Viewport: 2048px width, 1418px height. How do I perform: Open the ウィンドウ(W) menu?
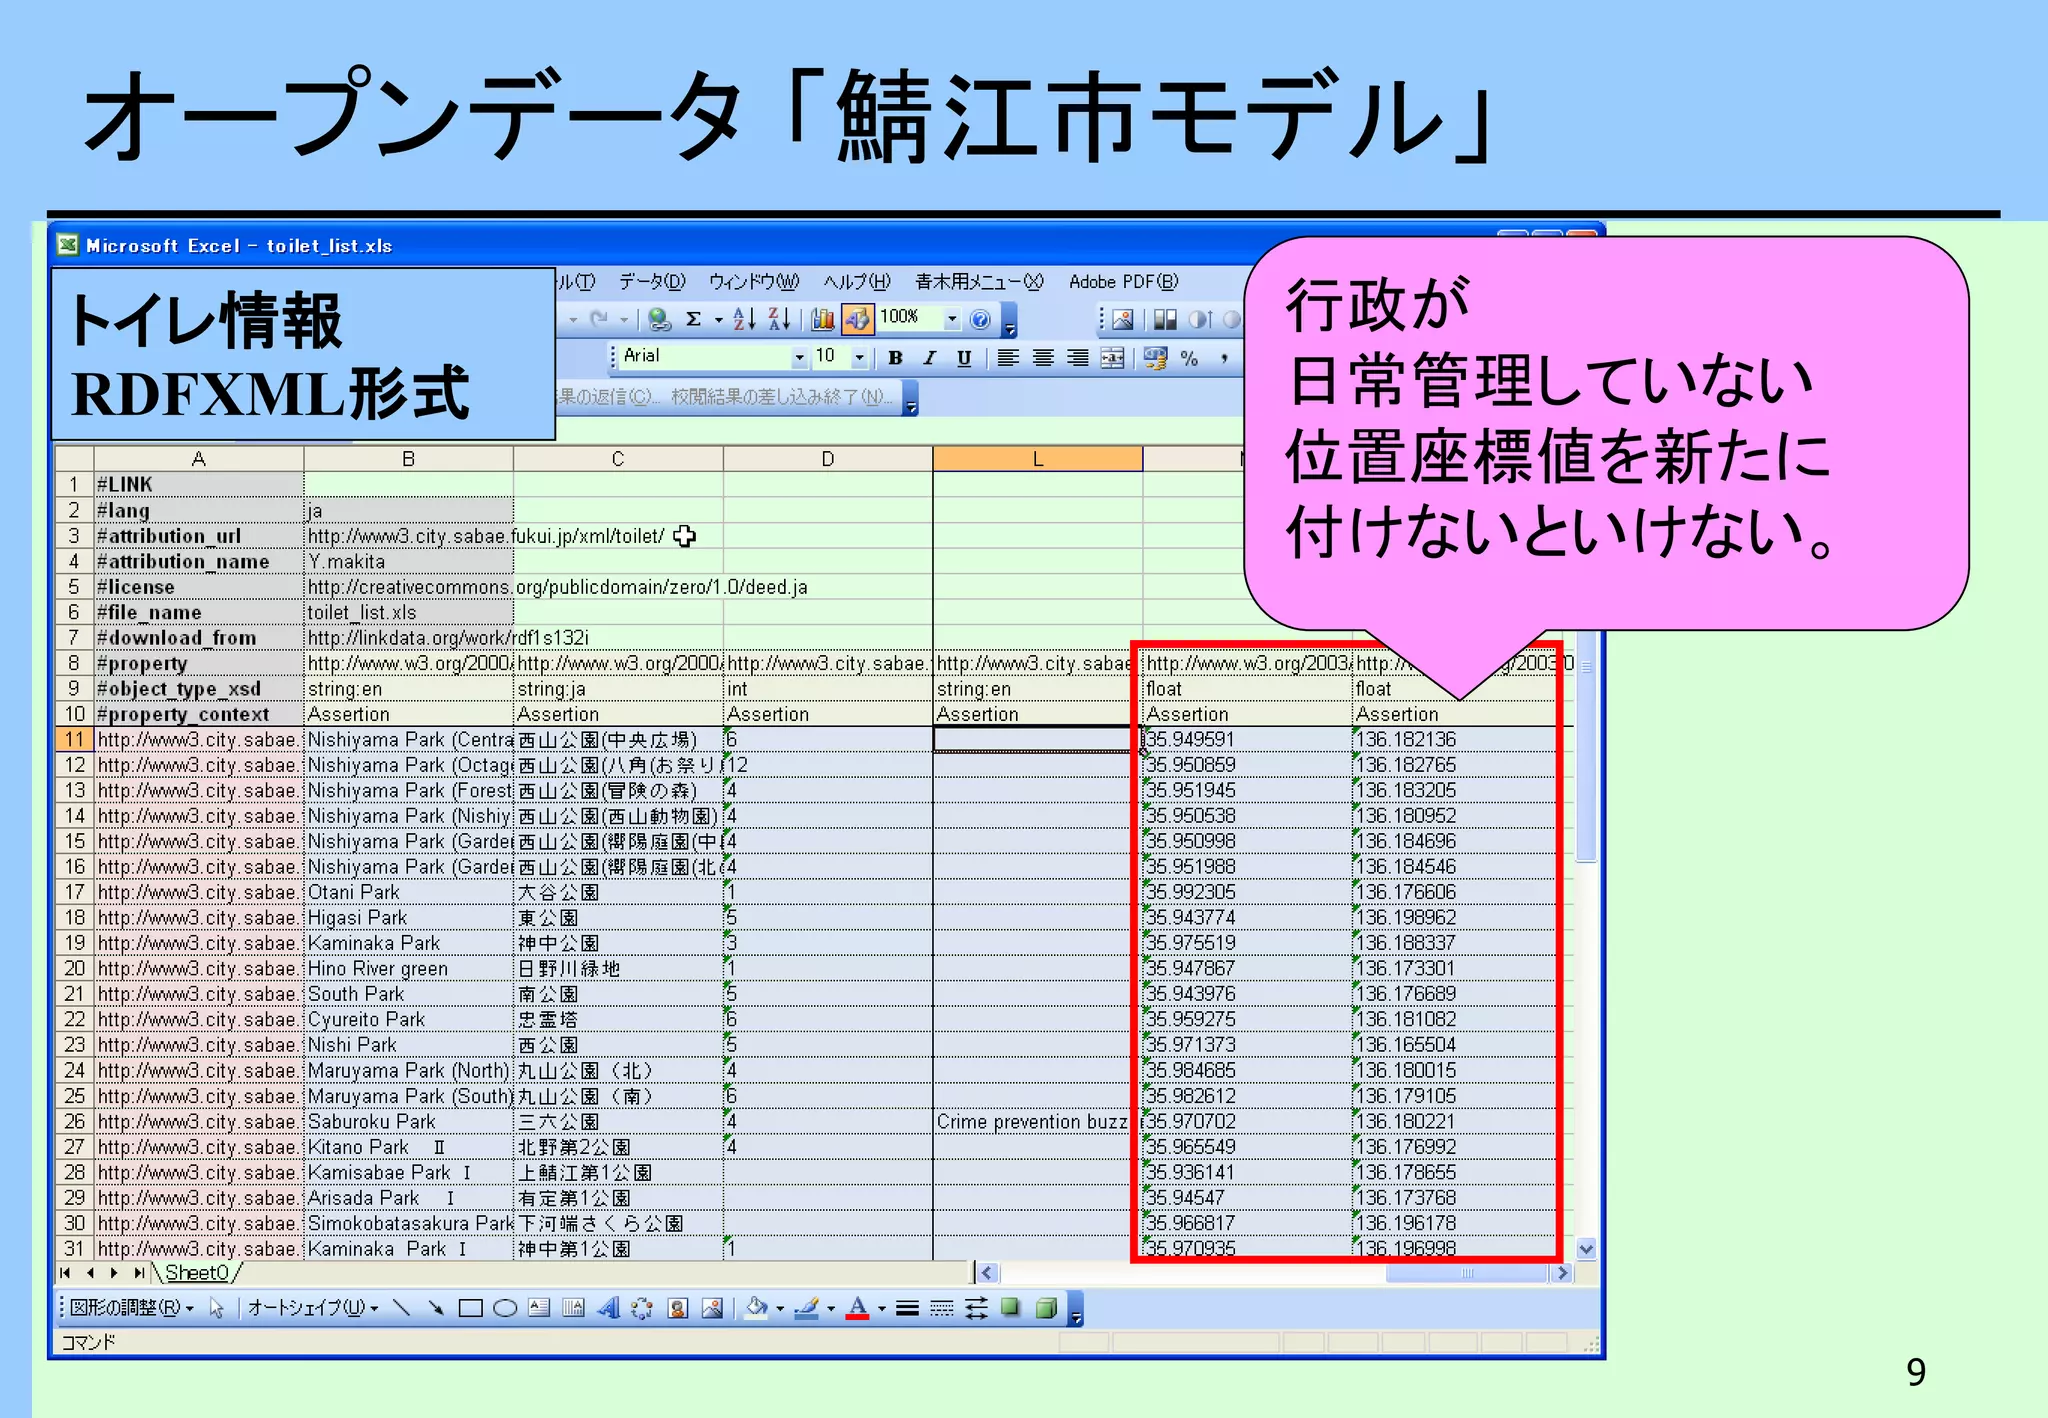pos(754,282)
